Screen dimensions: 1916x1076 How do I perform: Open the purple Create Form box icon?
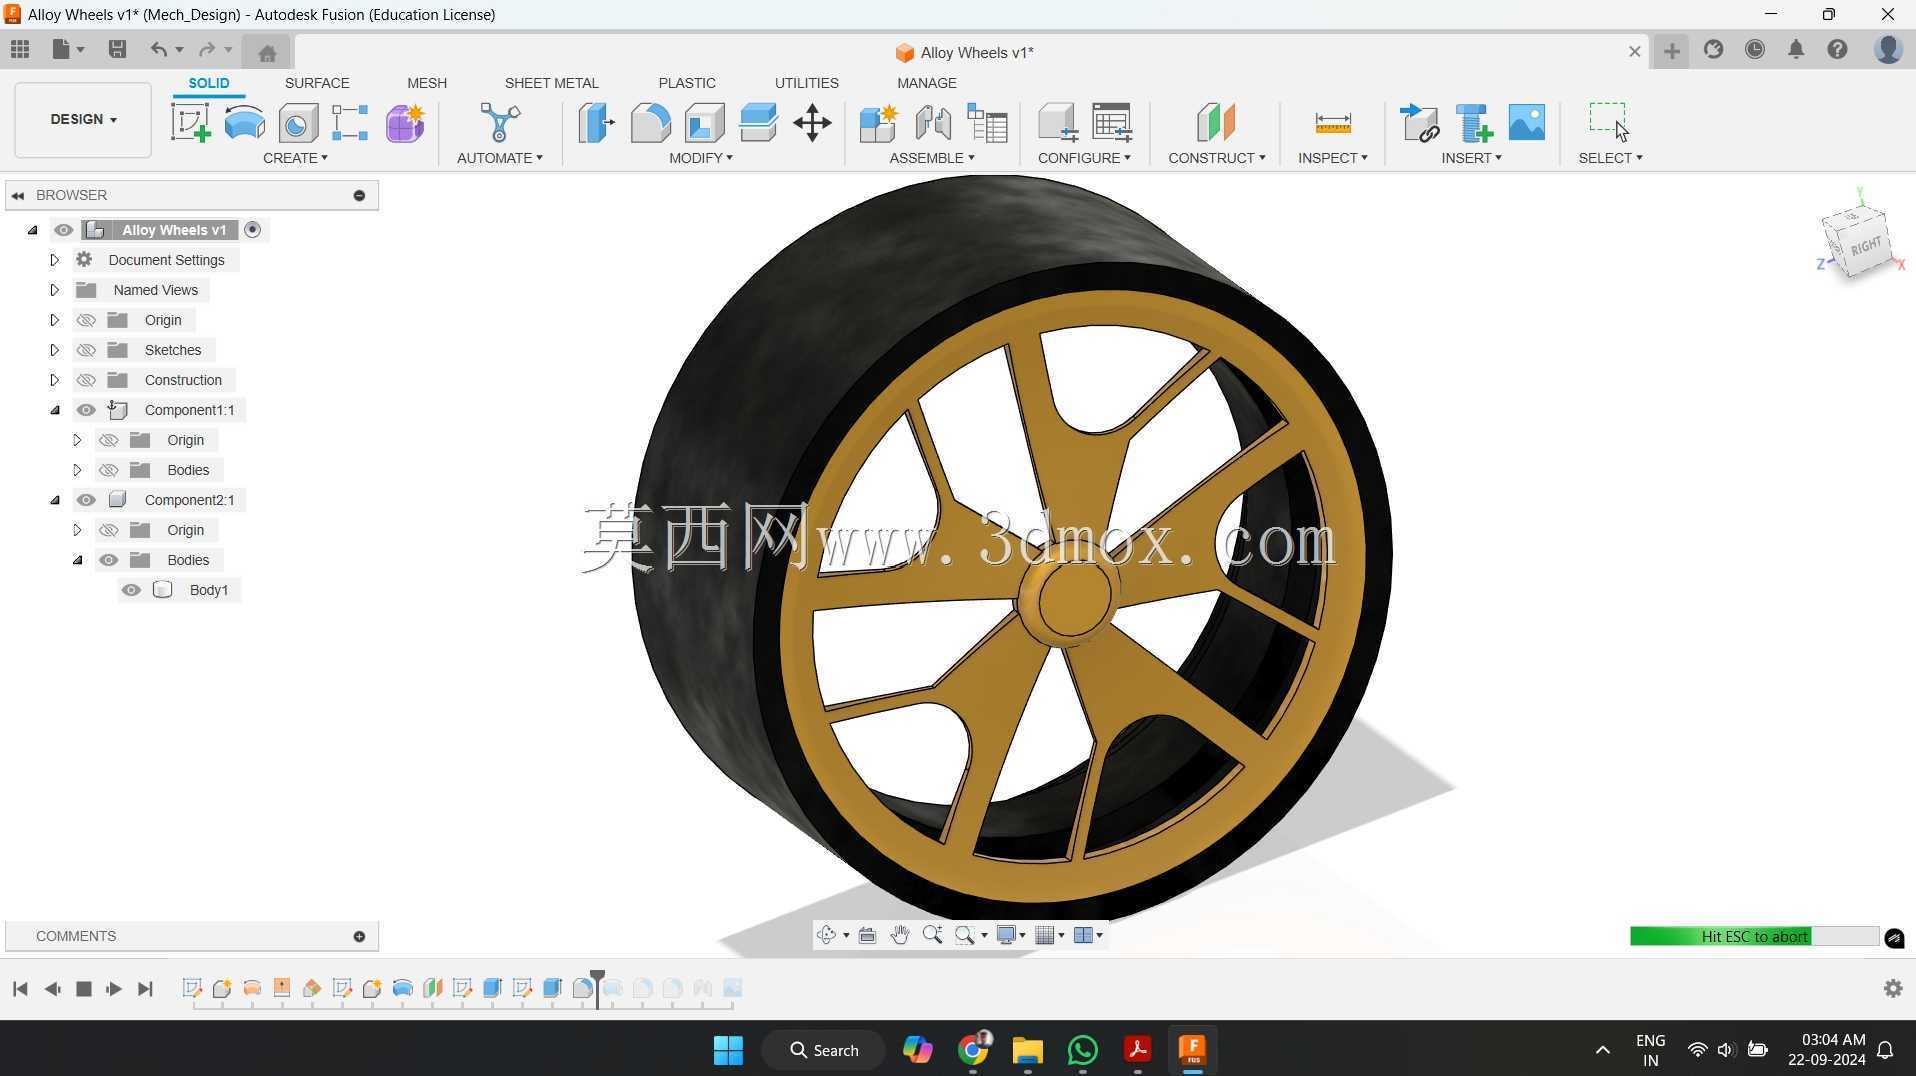(x=405, y=123)
